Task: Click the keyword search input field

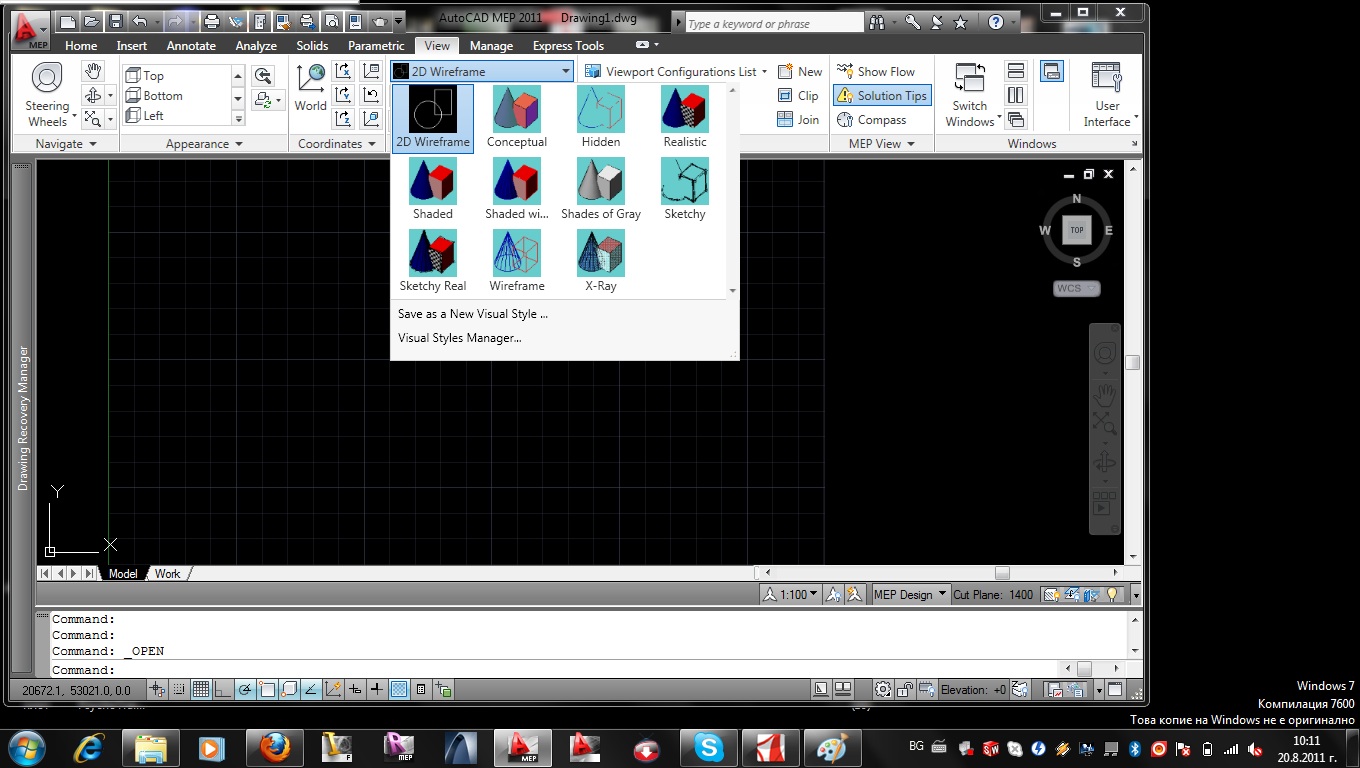Action: click(773, 23)
